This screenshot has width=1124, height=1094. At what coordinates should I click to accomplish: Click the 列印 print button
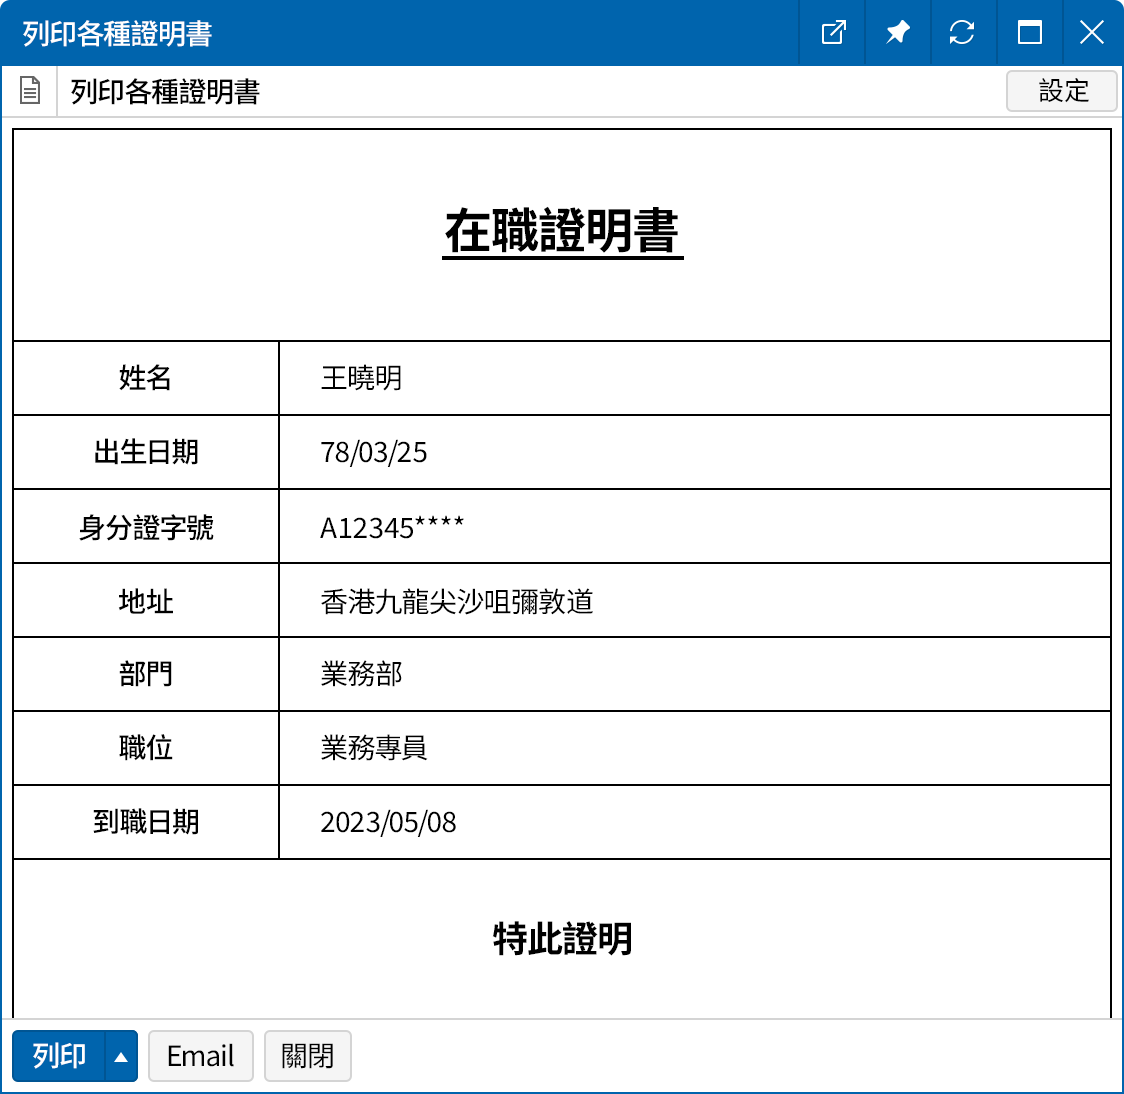point(57,1055)
